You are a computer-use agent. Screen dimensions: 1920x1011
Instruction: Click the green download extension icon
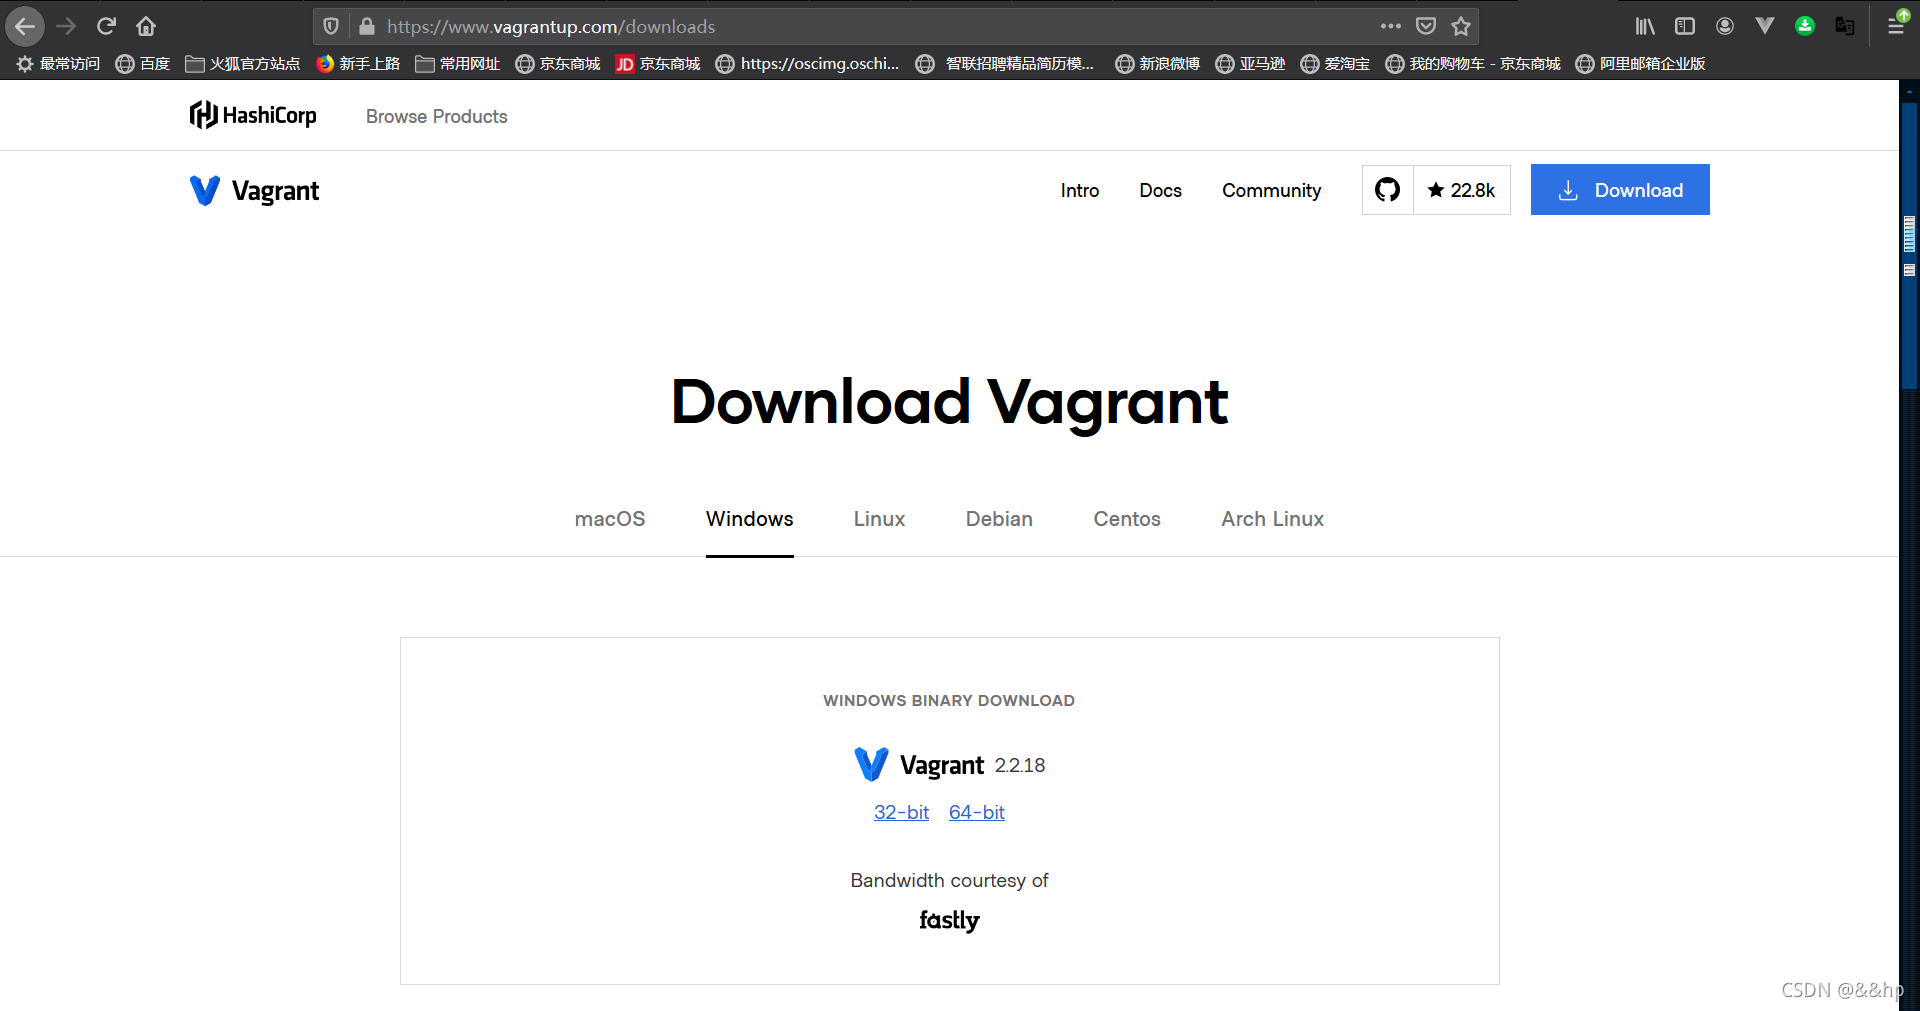point(1805,26)
